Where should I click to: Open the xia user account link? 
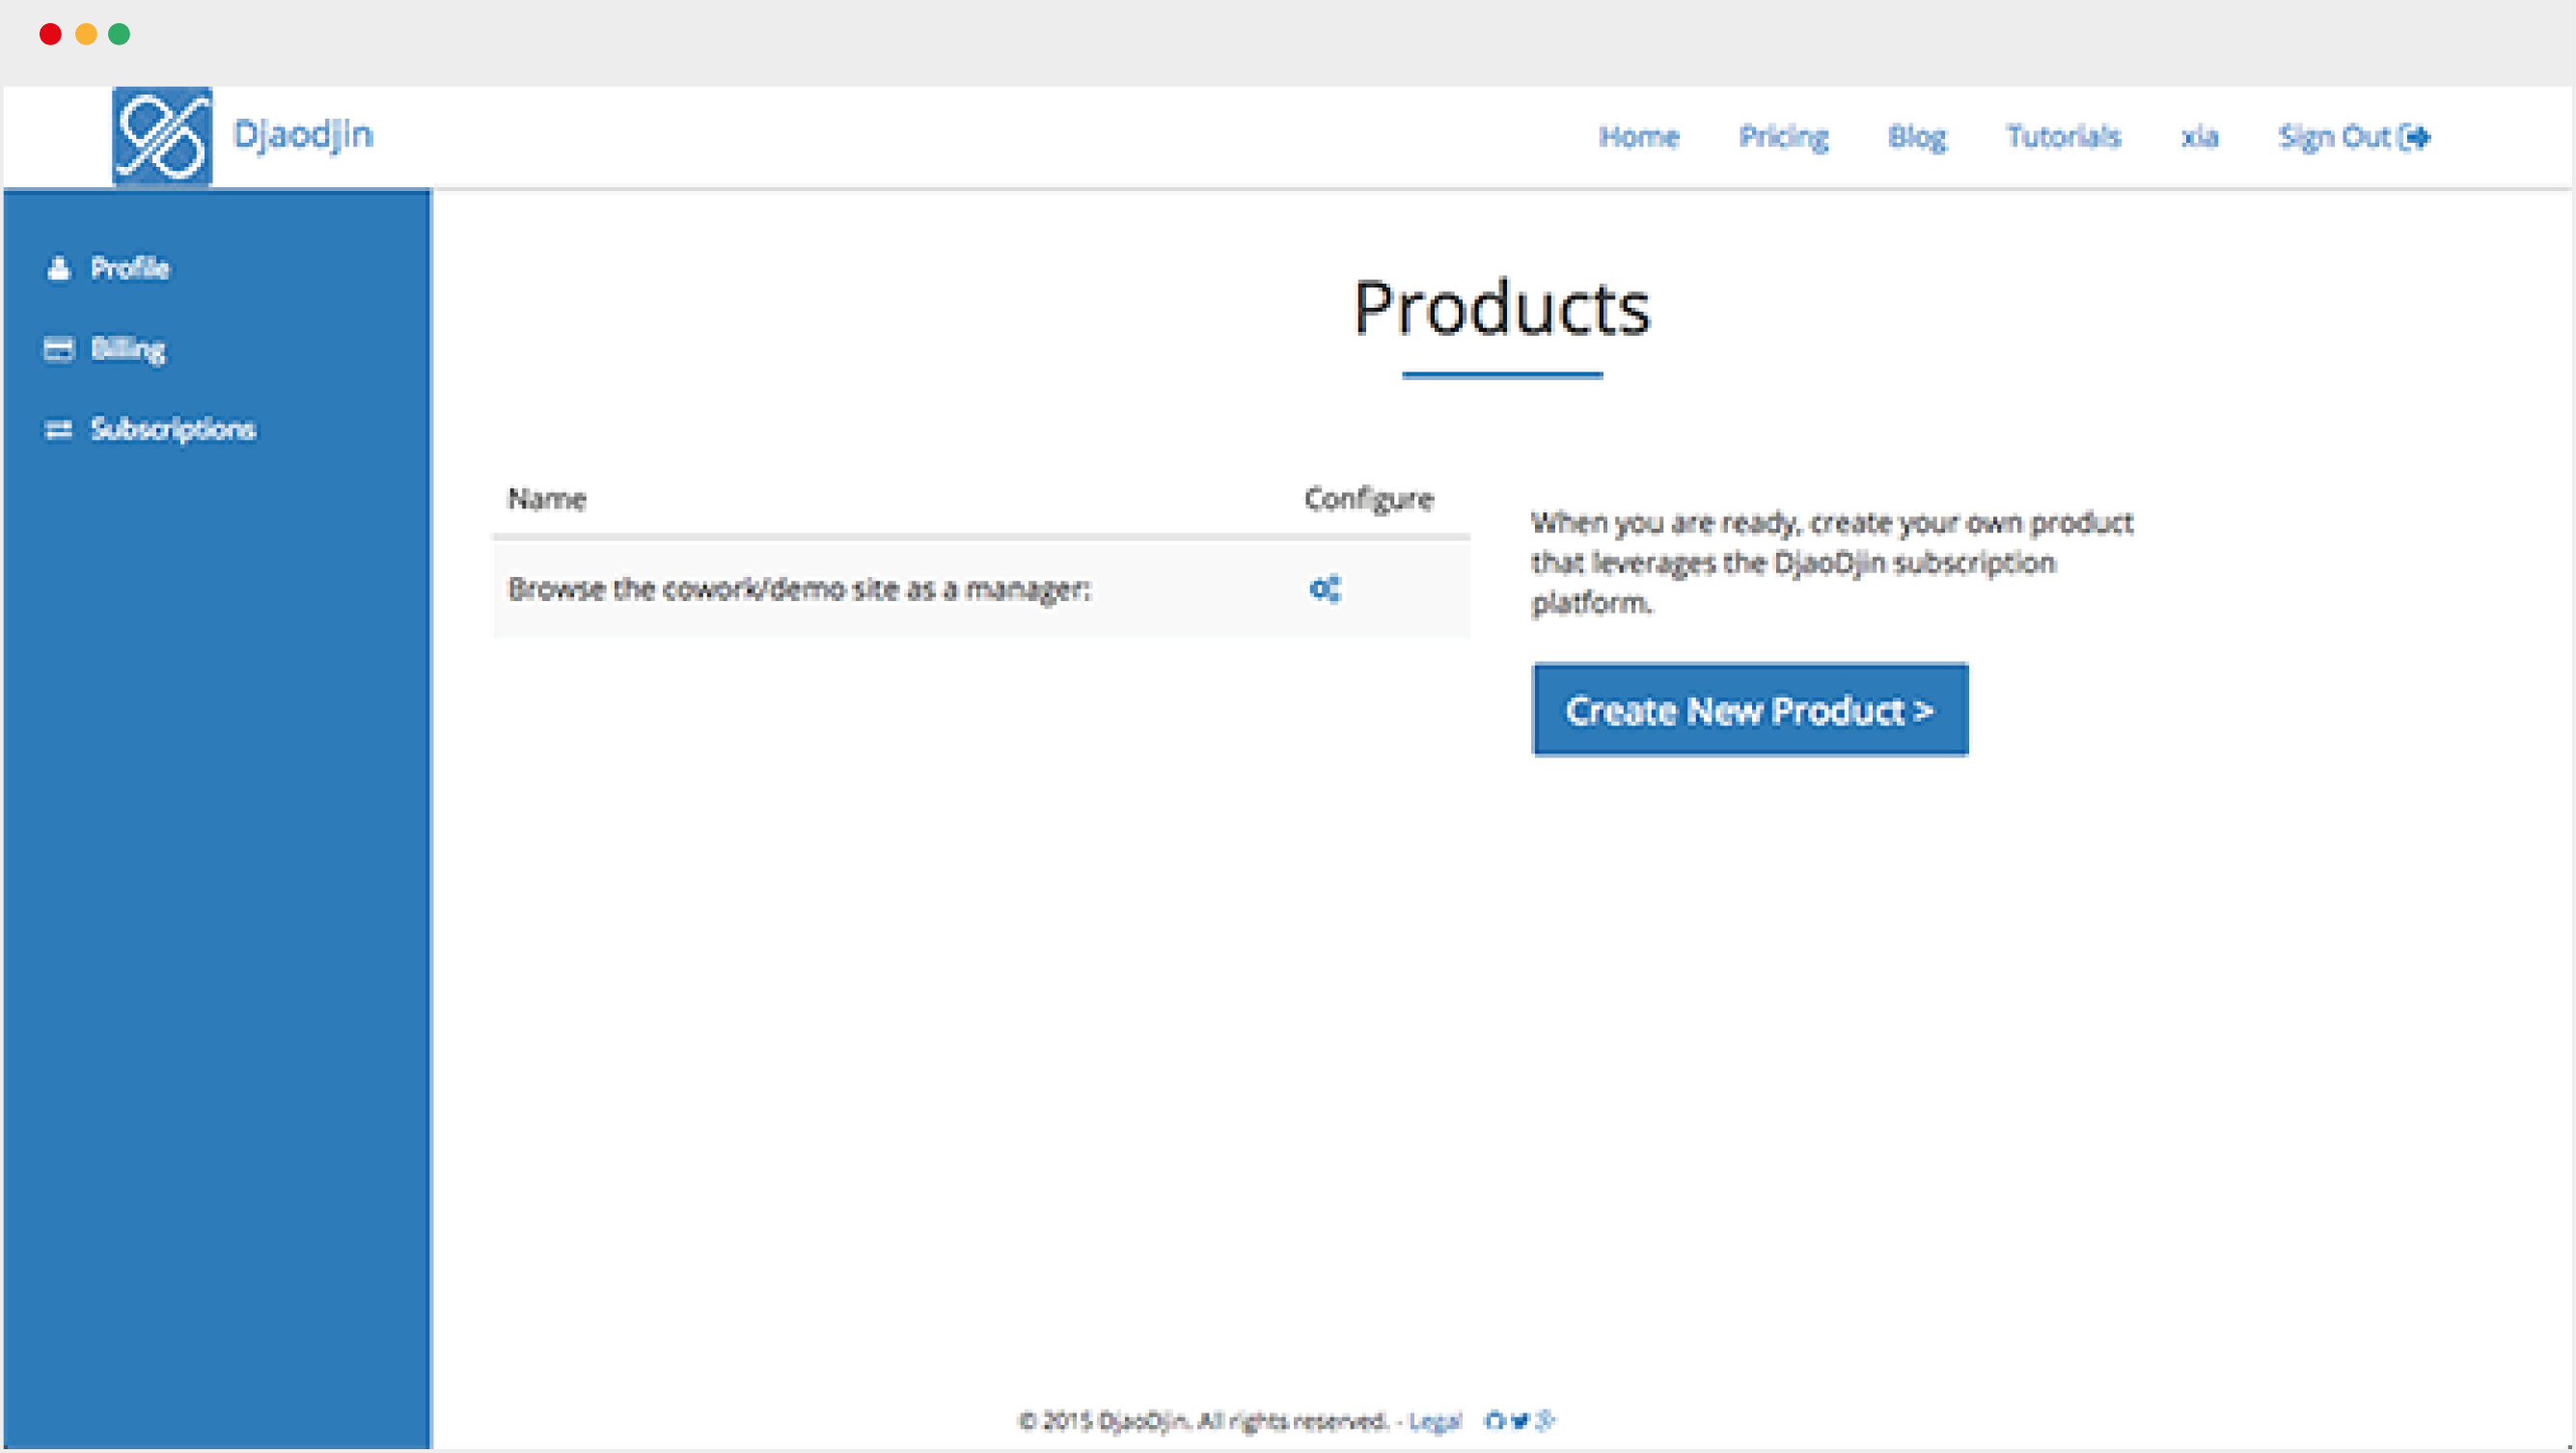[2199, 136]
